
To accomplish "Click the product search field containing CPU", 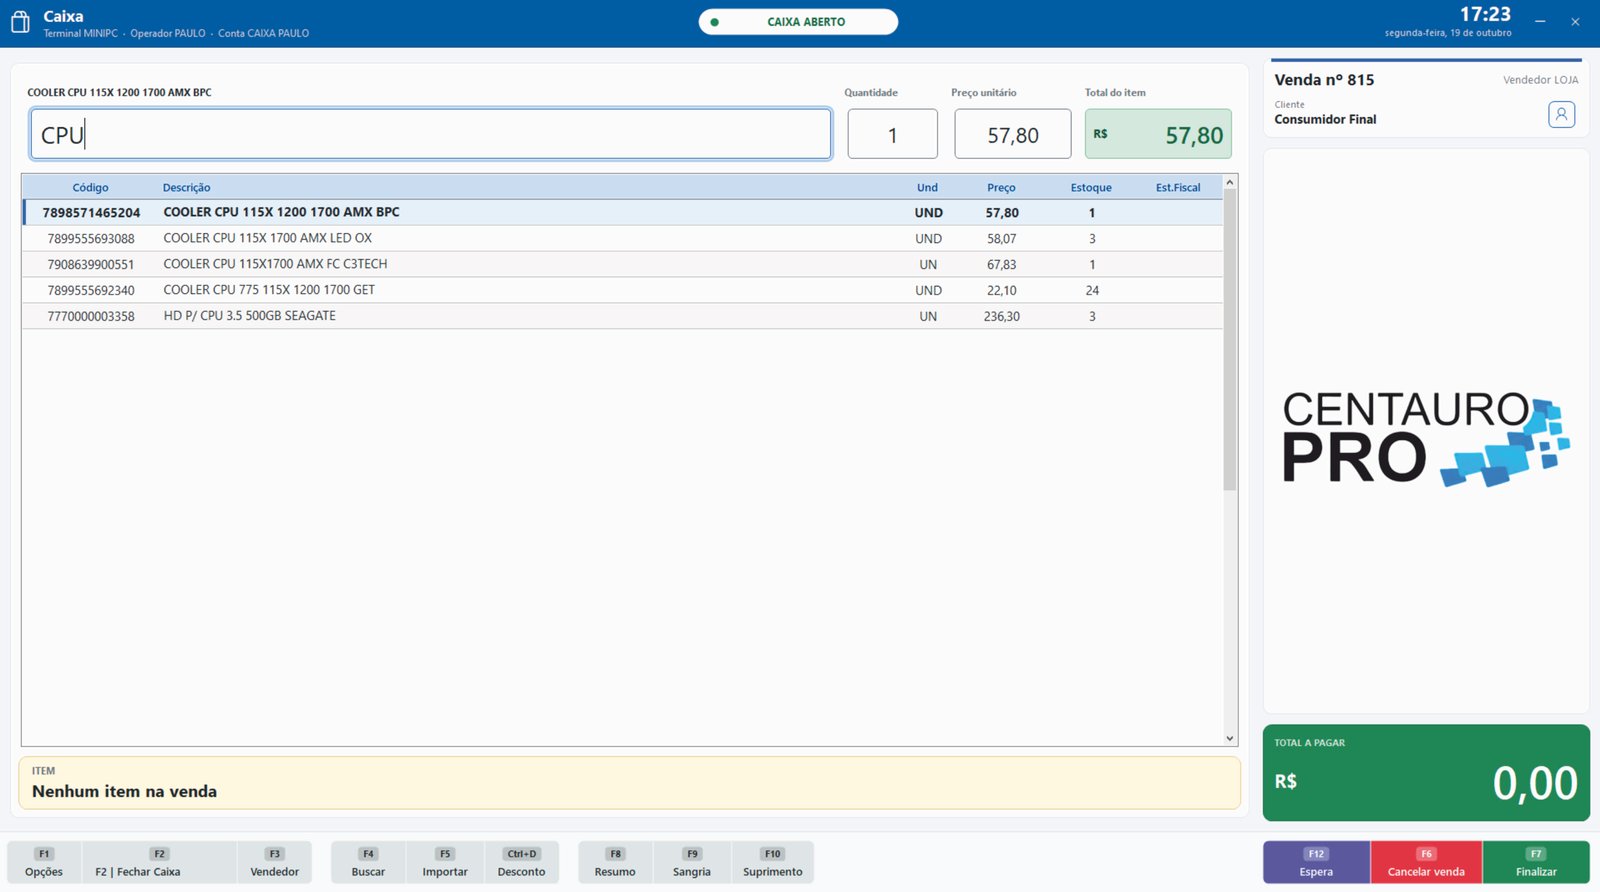I will point(431,134).
